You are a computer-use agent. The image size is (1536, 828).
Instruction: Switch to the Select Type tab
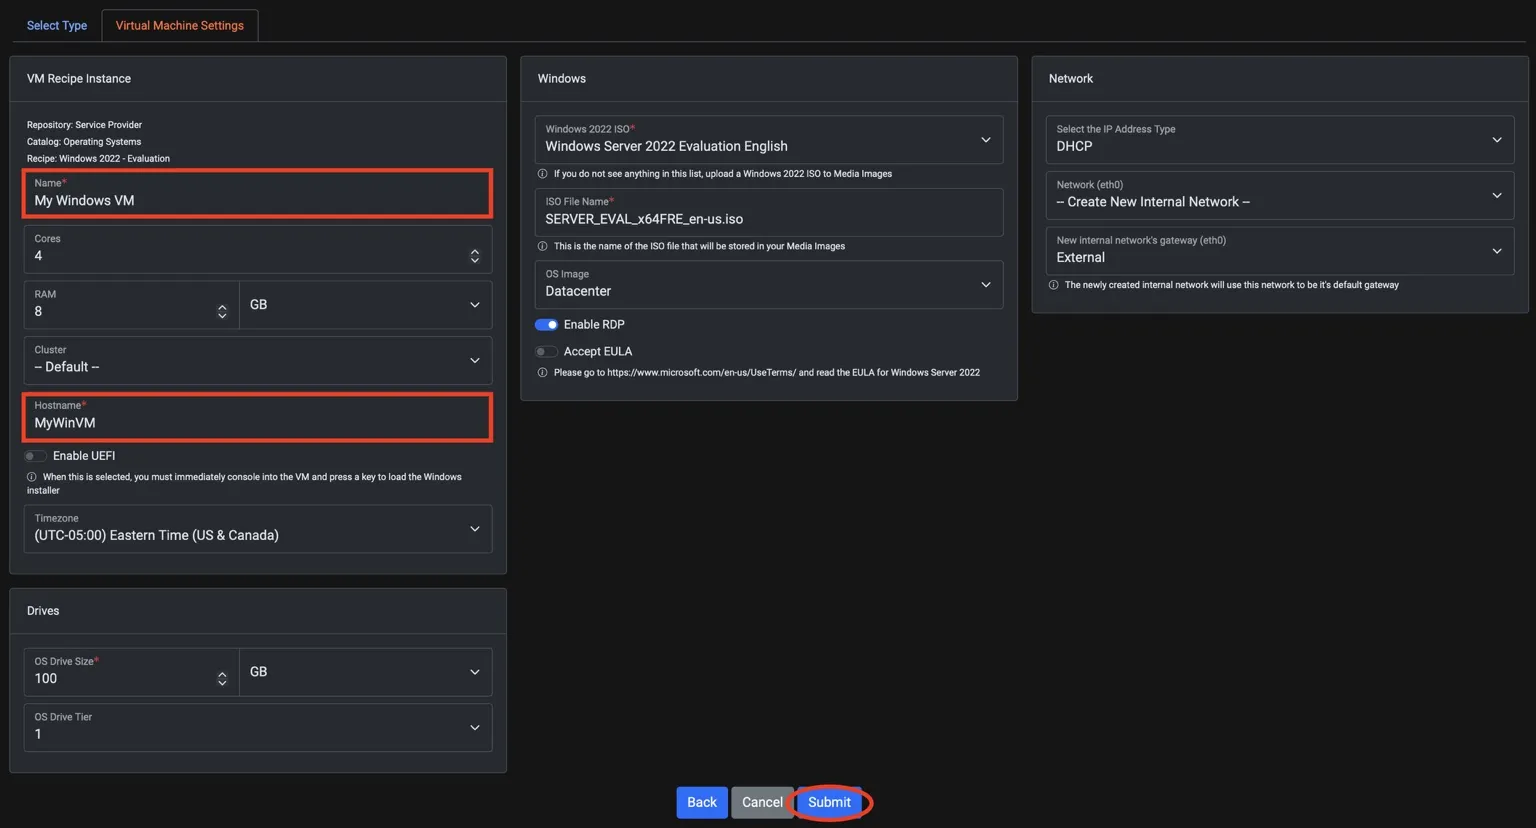click(x=56, y=25)
